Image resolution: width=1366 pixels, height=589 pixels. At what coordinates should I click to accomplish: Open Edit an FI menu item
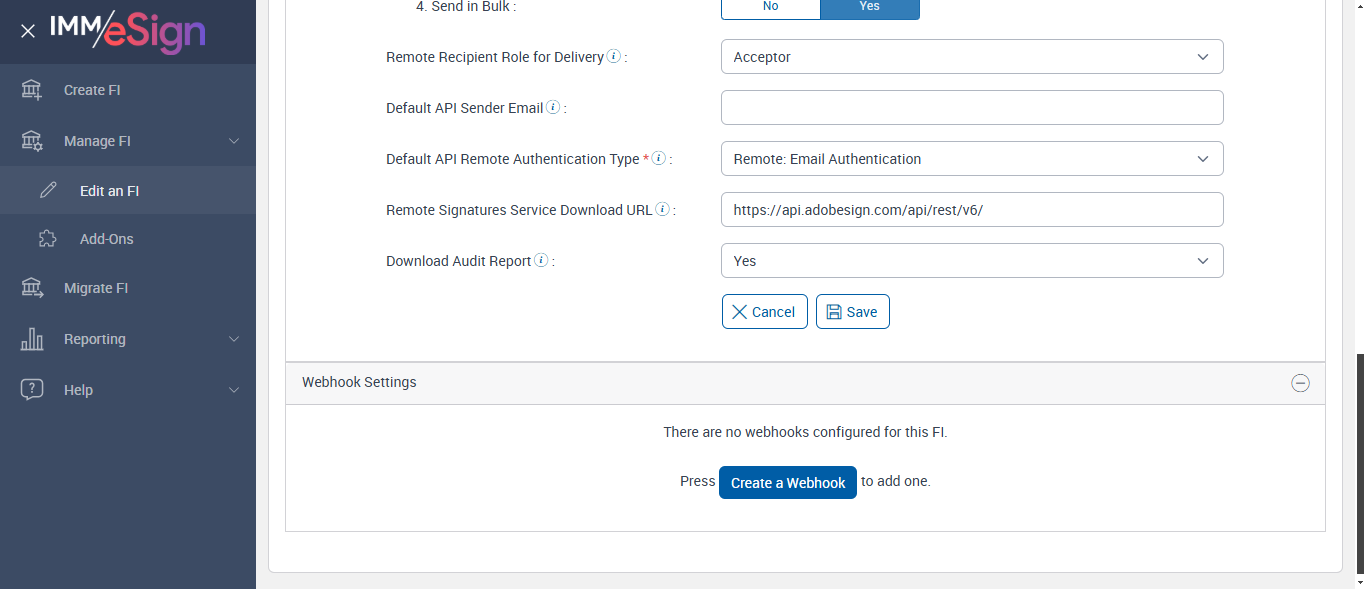(x=109, y=190)
